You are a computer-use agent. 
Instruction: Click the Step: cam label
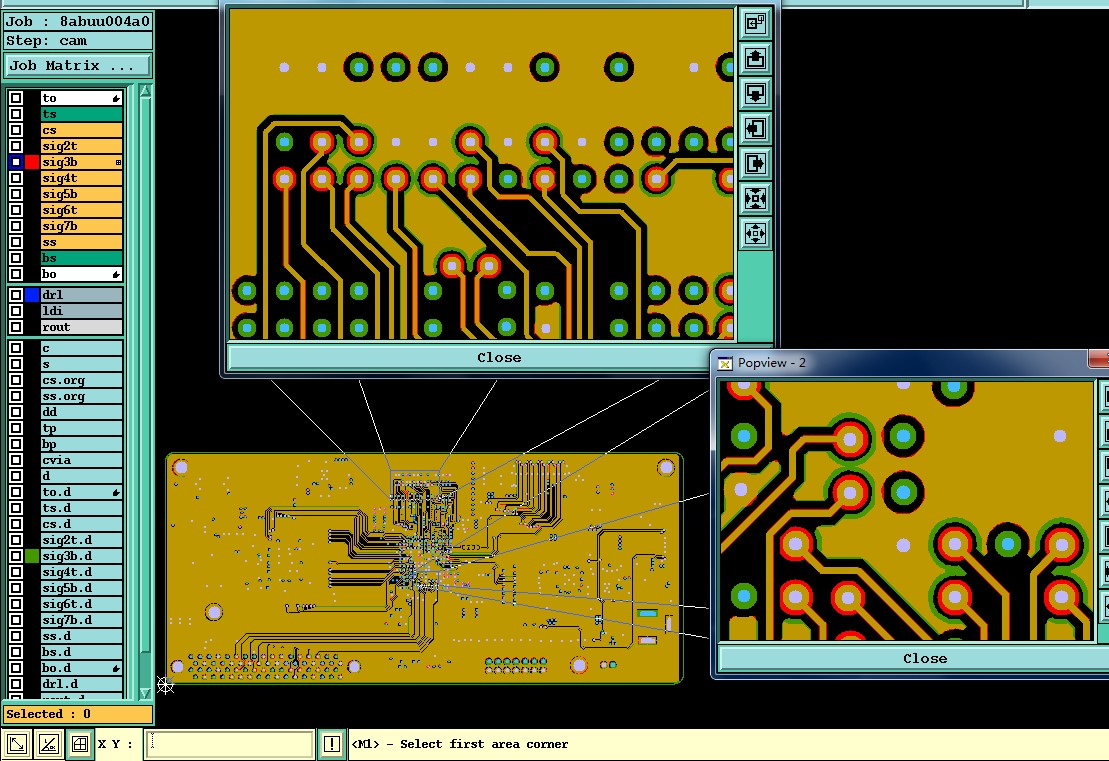coord(78,40)
